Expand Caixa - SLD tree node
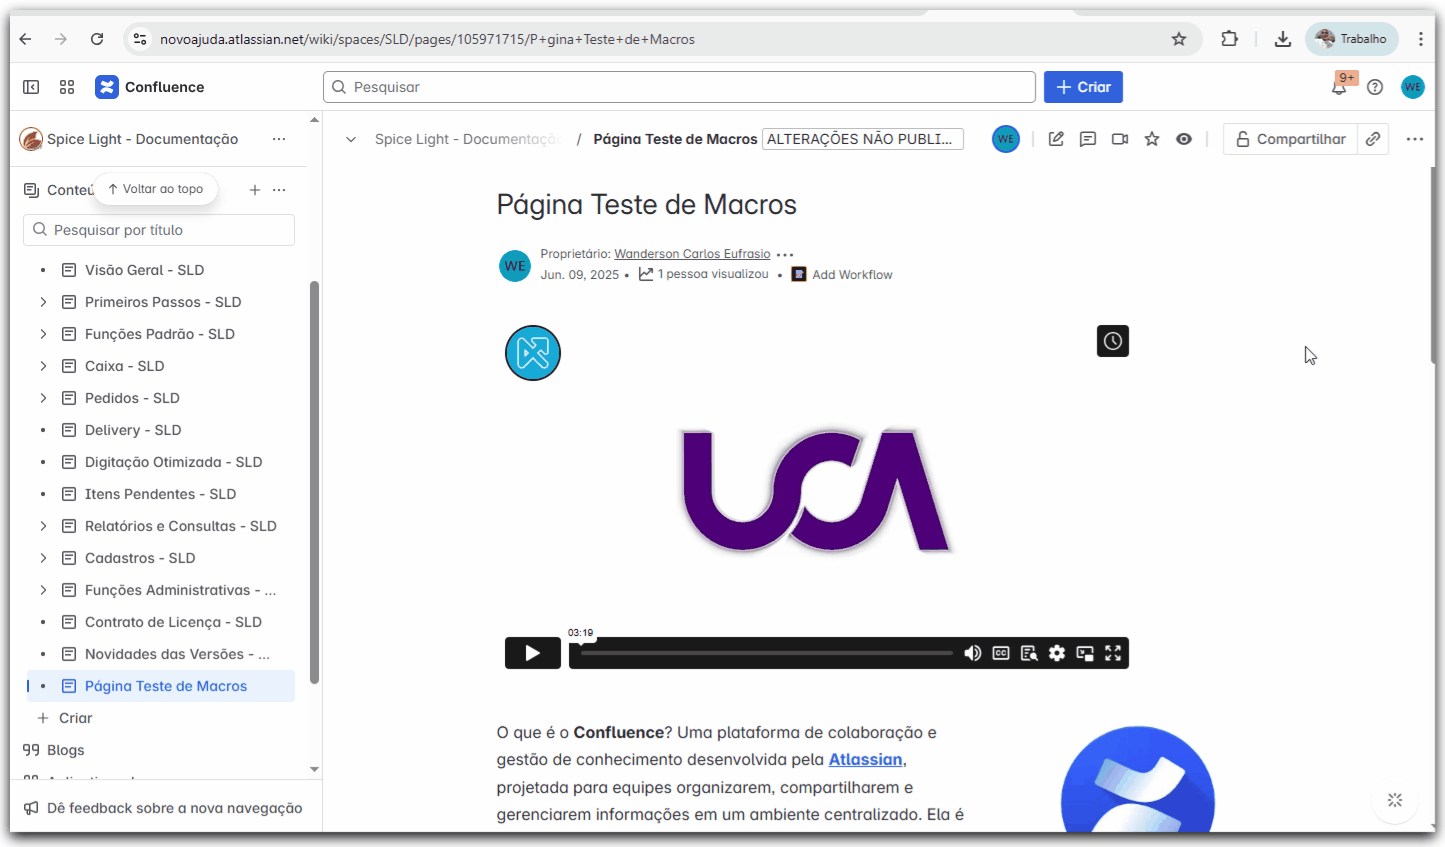The height and width of the screenshot is (847, 1445). [43, 366]
